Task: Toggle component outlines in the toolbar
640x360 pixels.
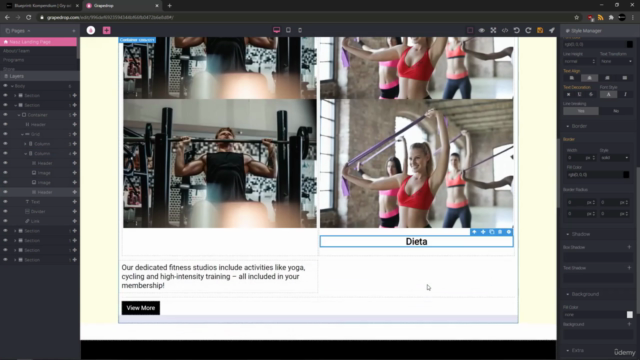Action: click(470, 30)
